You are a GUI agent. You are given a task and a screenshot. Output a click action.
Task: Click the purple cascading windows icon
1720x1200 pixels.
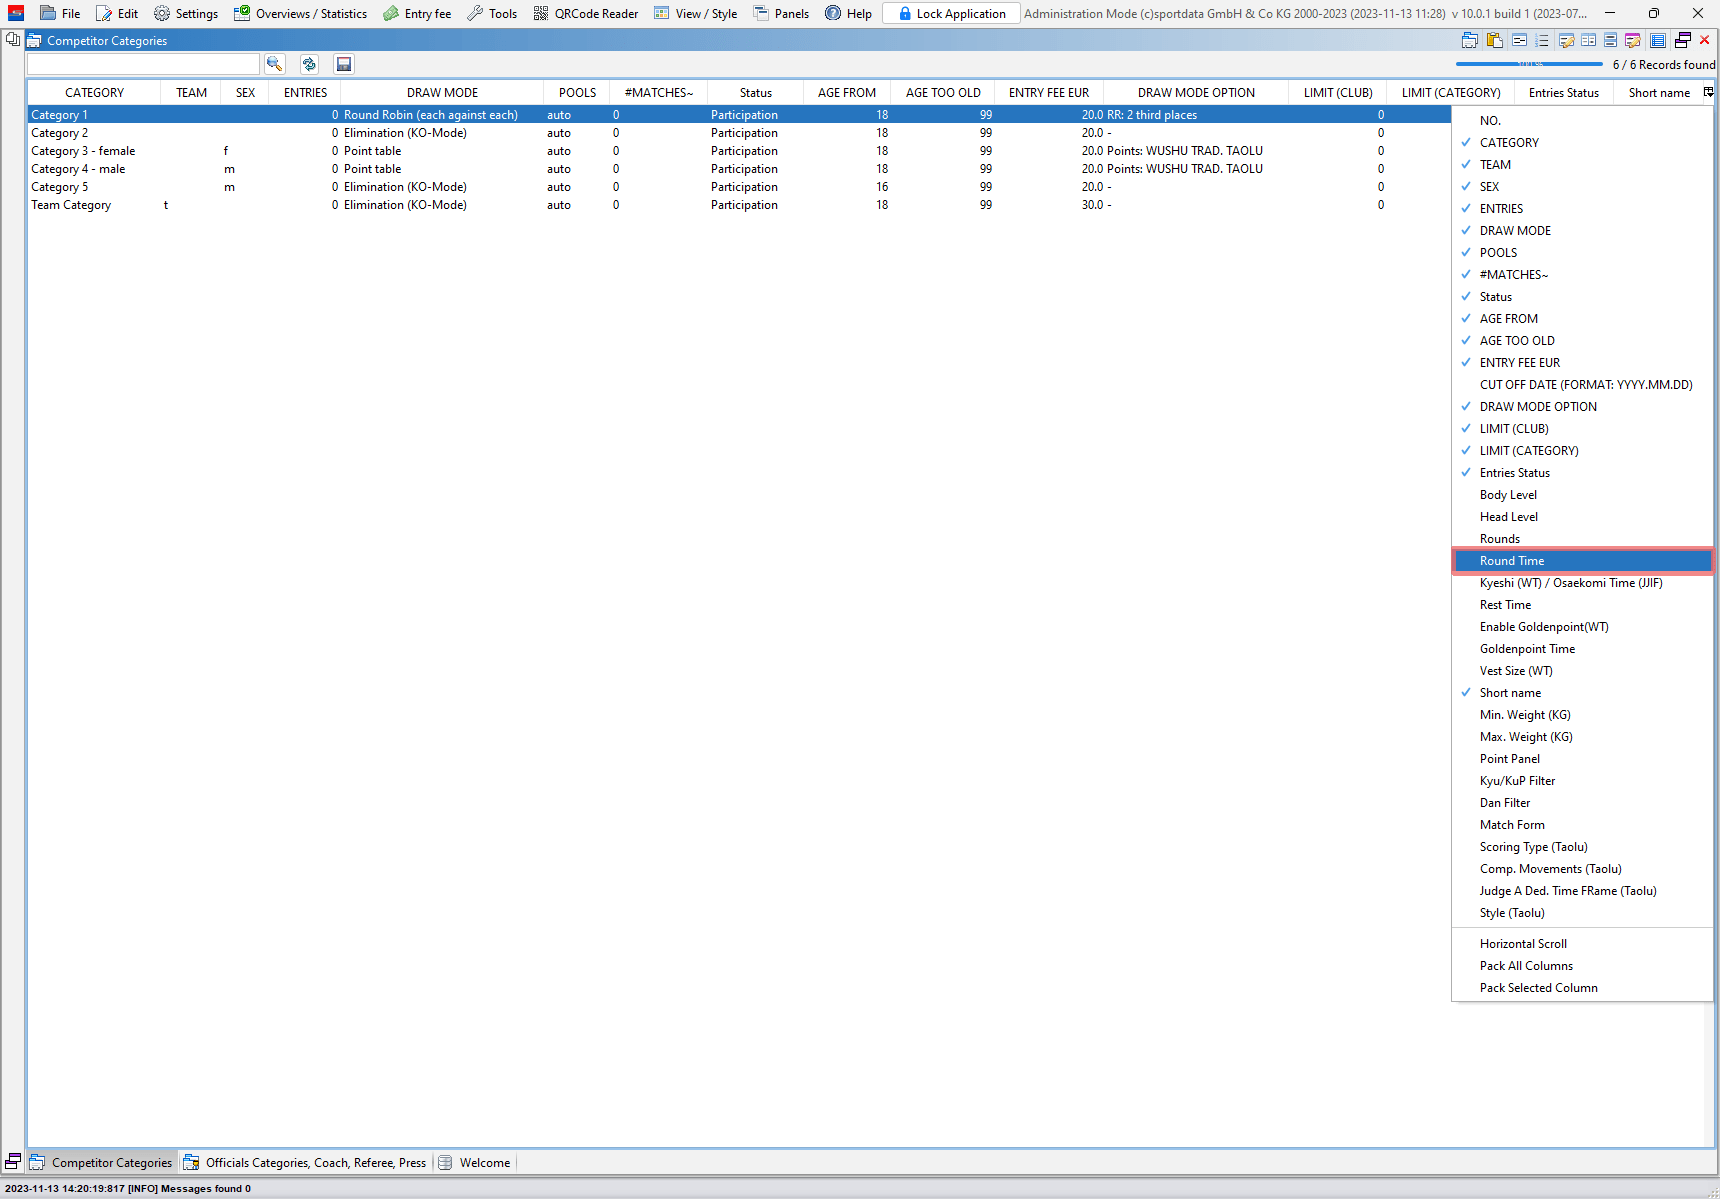click(1683, 41)
